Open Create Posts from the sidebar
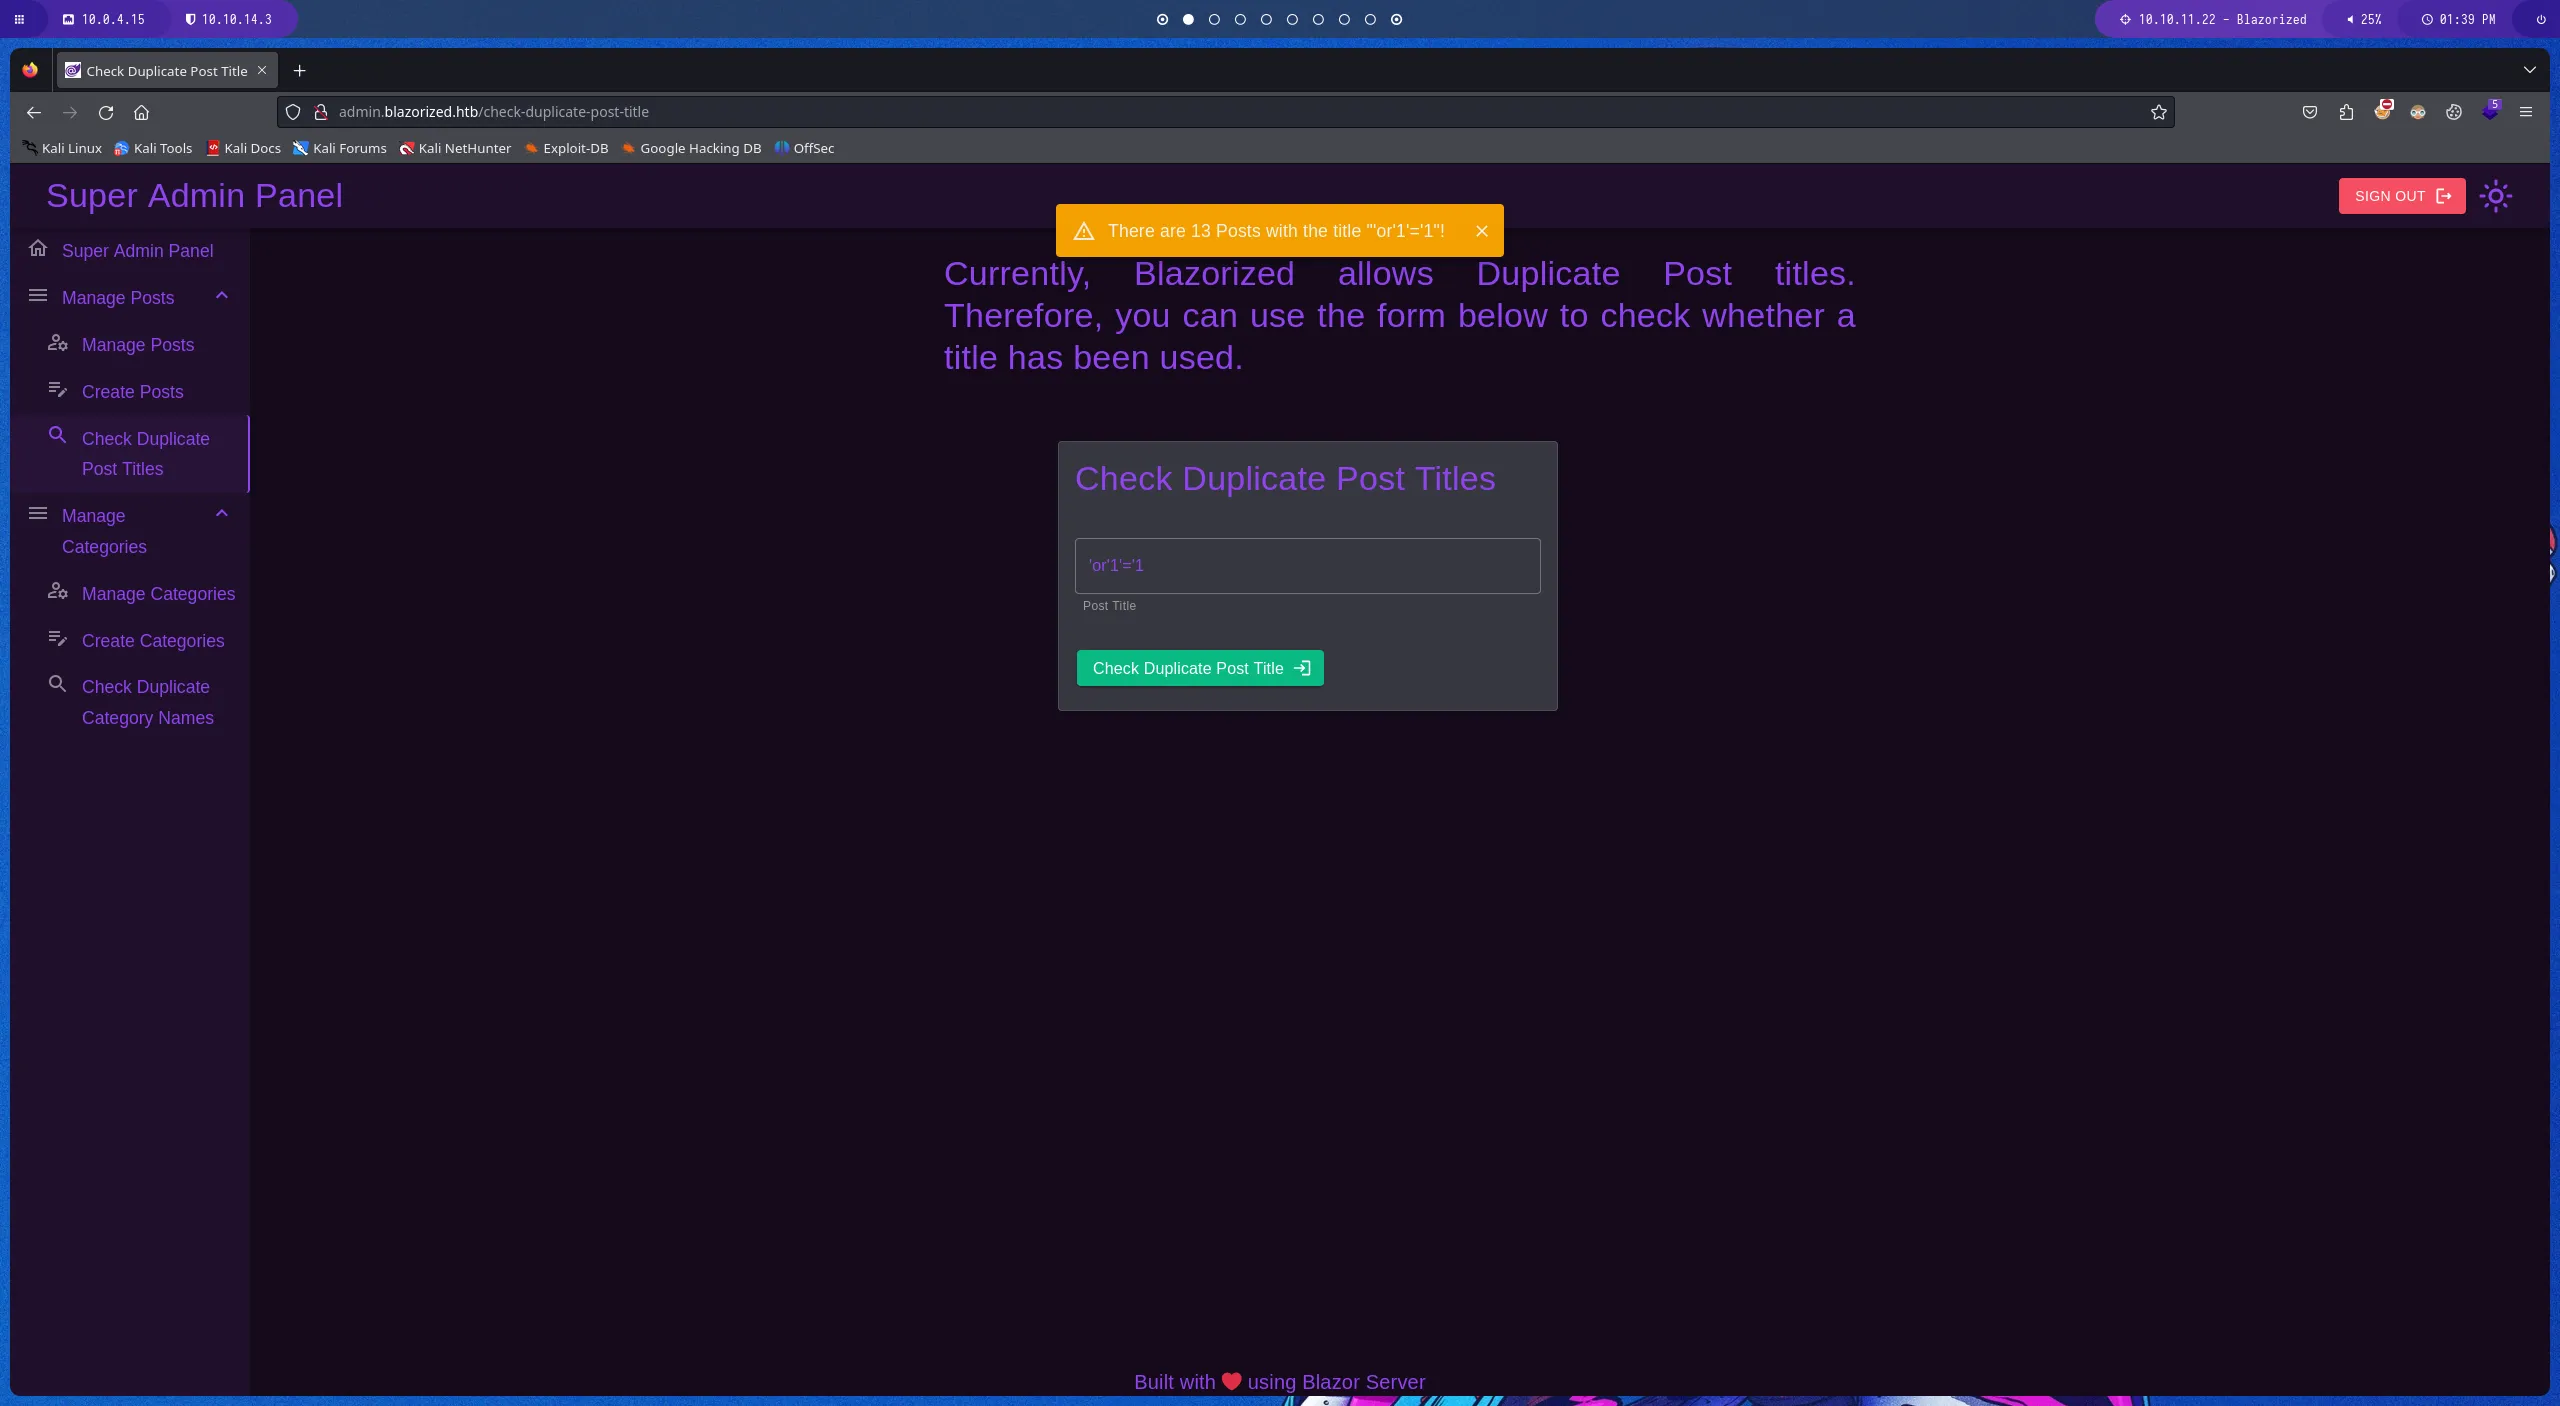The height and width of the screenshot is (1406, 2560). (132, 392)
